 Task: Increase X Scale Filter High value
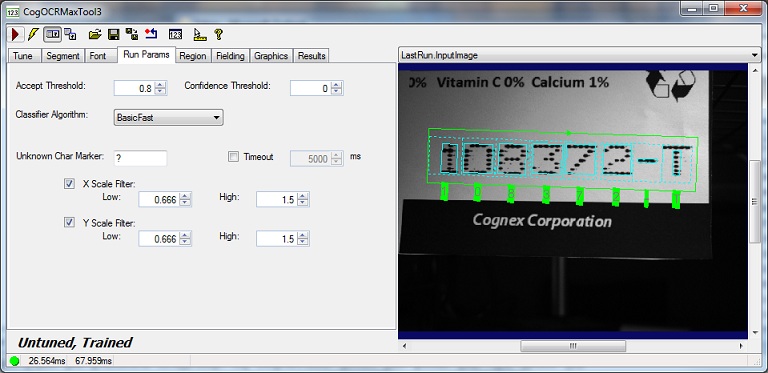pos(303,196)
